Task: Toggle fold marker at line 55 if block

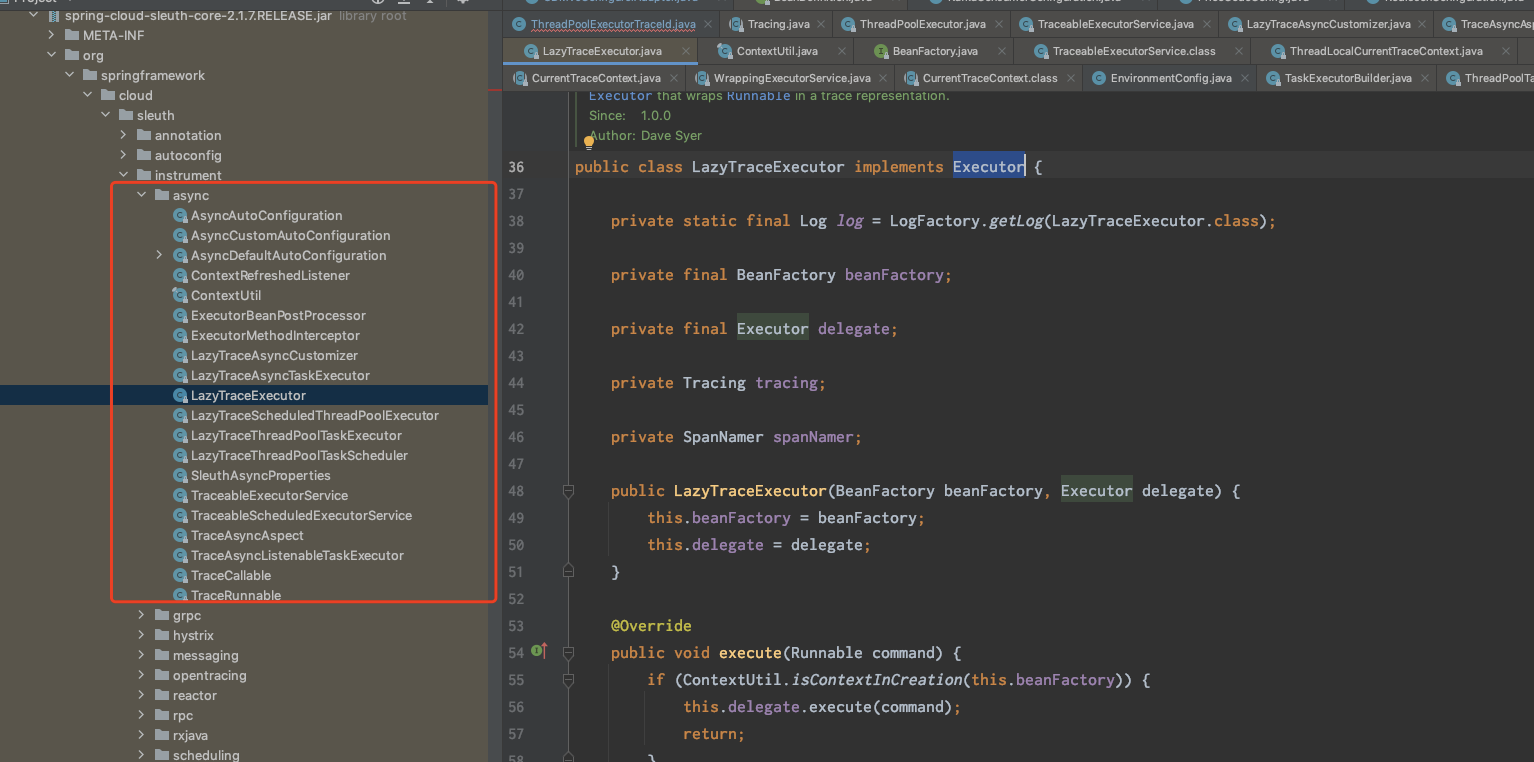Action: coord(568,680)
